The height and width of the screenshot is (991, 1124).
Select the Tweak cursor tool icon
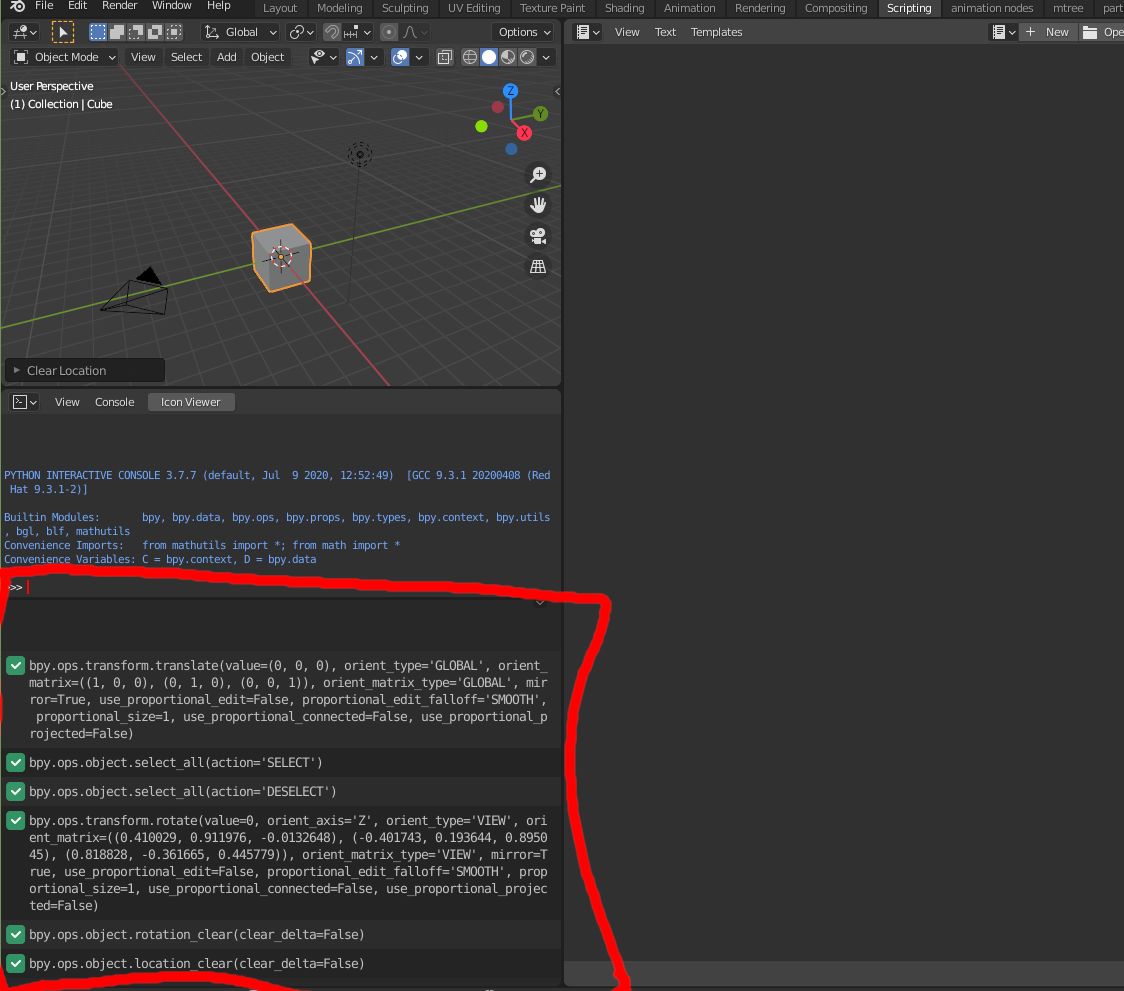click(63, 32)
